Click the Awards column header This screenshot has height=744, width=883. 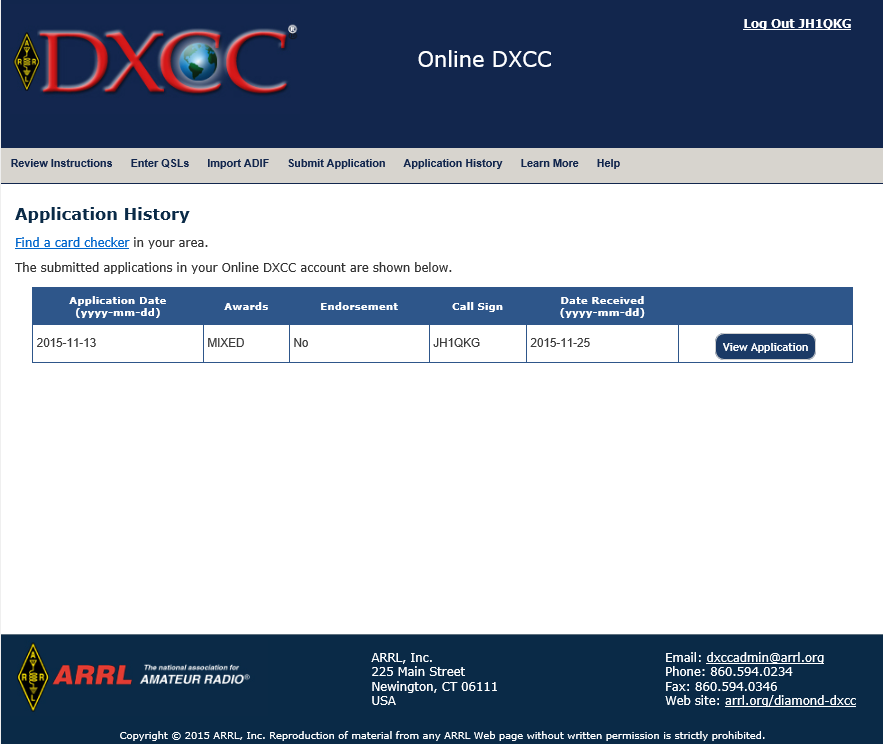click(x=246, y=306)
